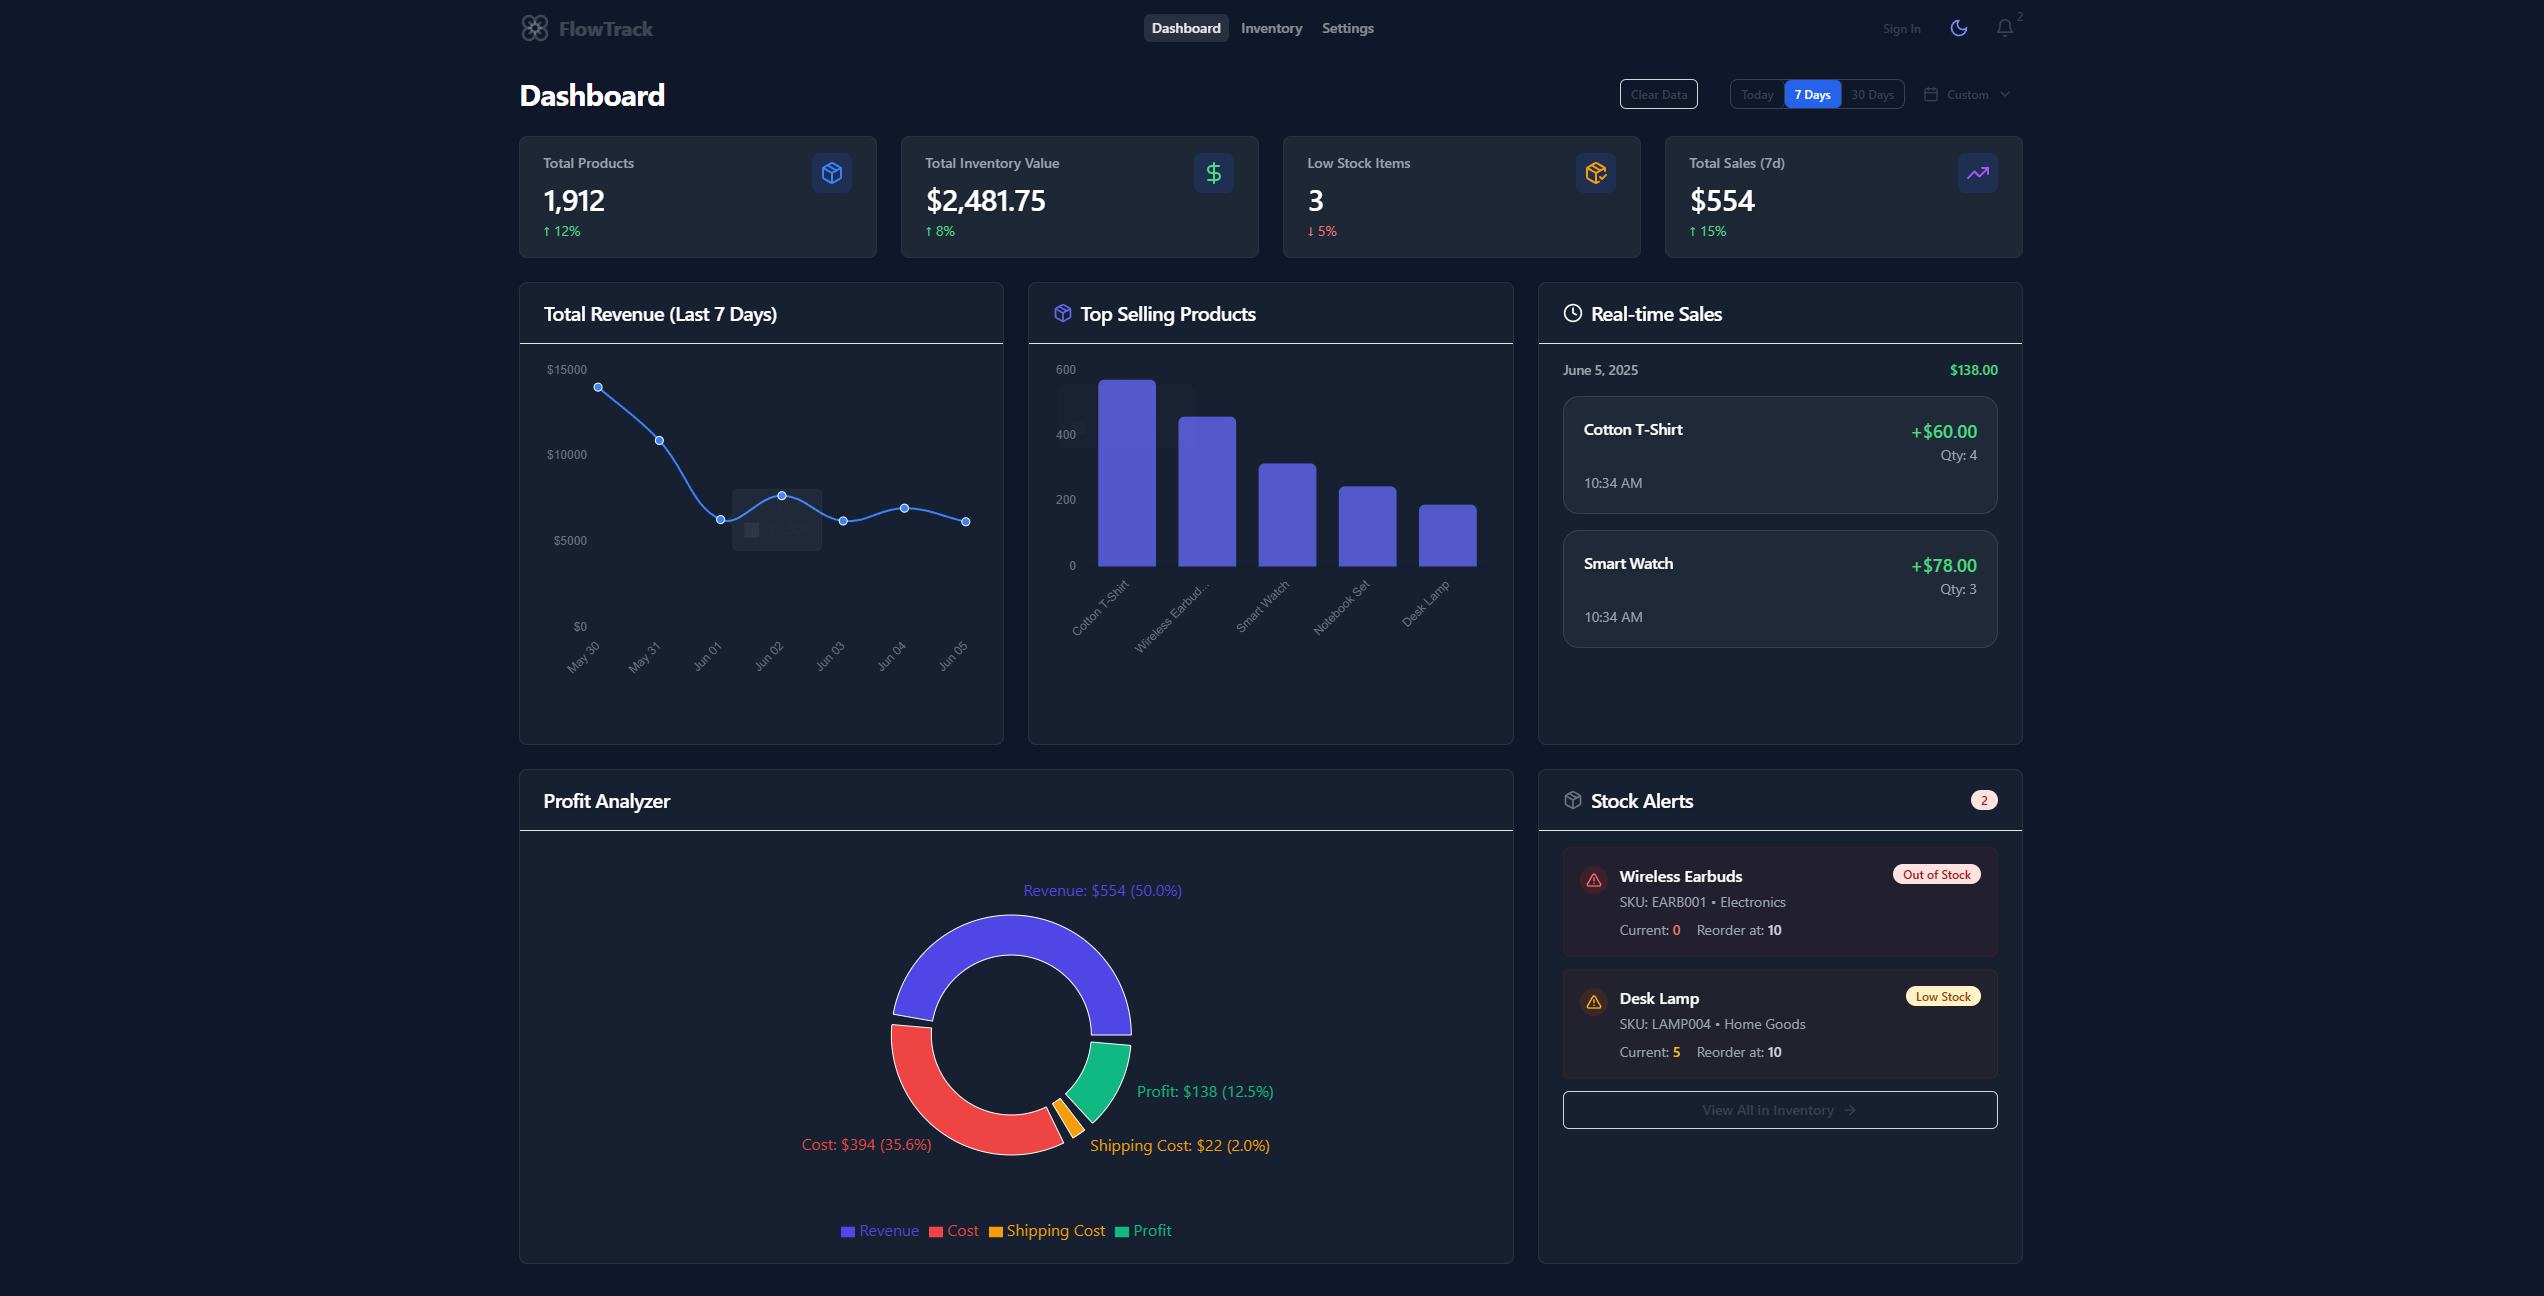2544x1296 pixels.
Task: Click the warning triangle on Wireless Earbuds alert
Action: 1592,880
